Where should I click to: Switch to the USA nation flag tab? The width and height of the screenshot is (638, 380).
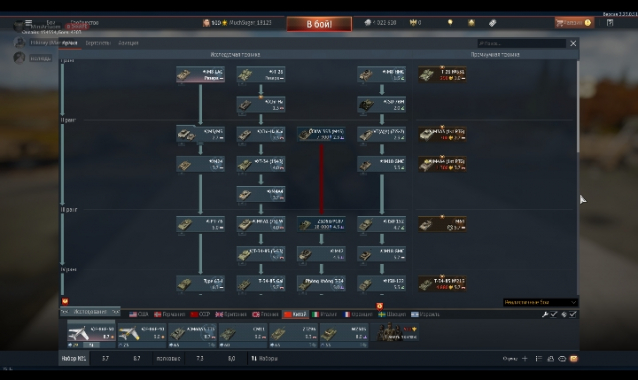[138, 314]
